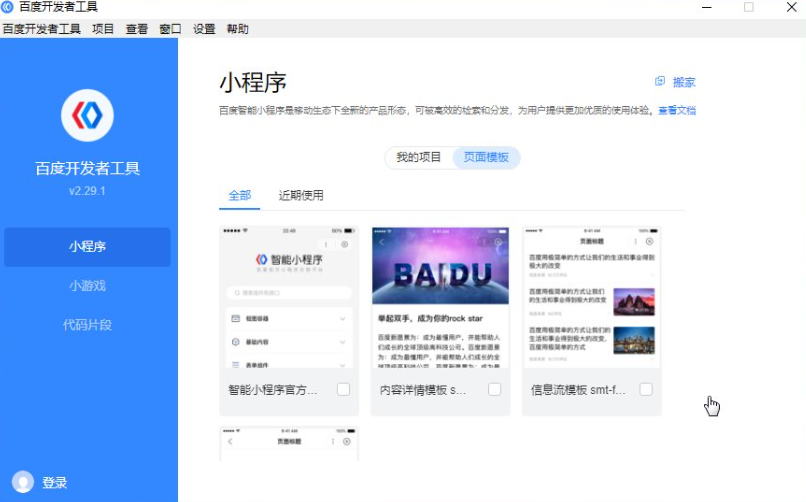806x502 pixels.
Task: Click 百度开发者工具 title in the sidebar
Action: pos(87,168)
